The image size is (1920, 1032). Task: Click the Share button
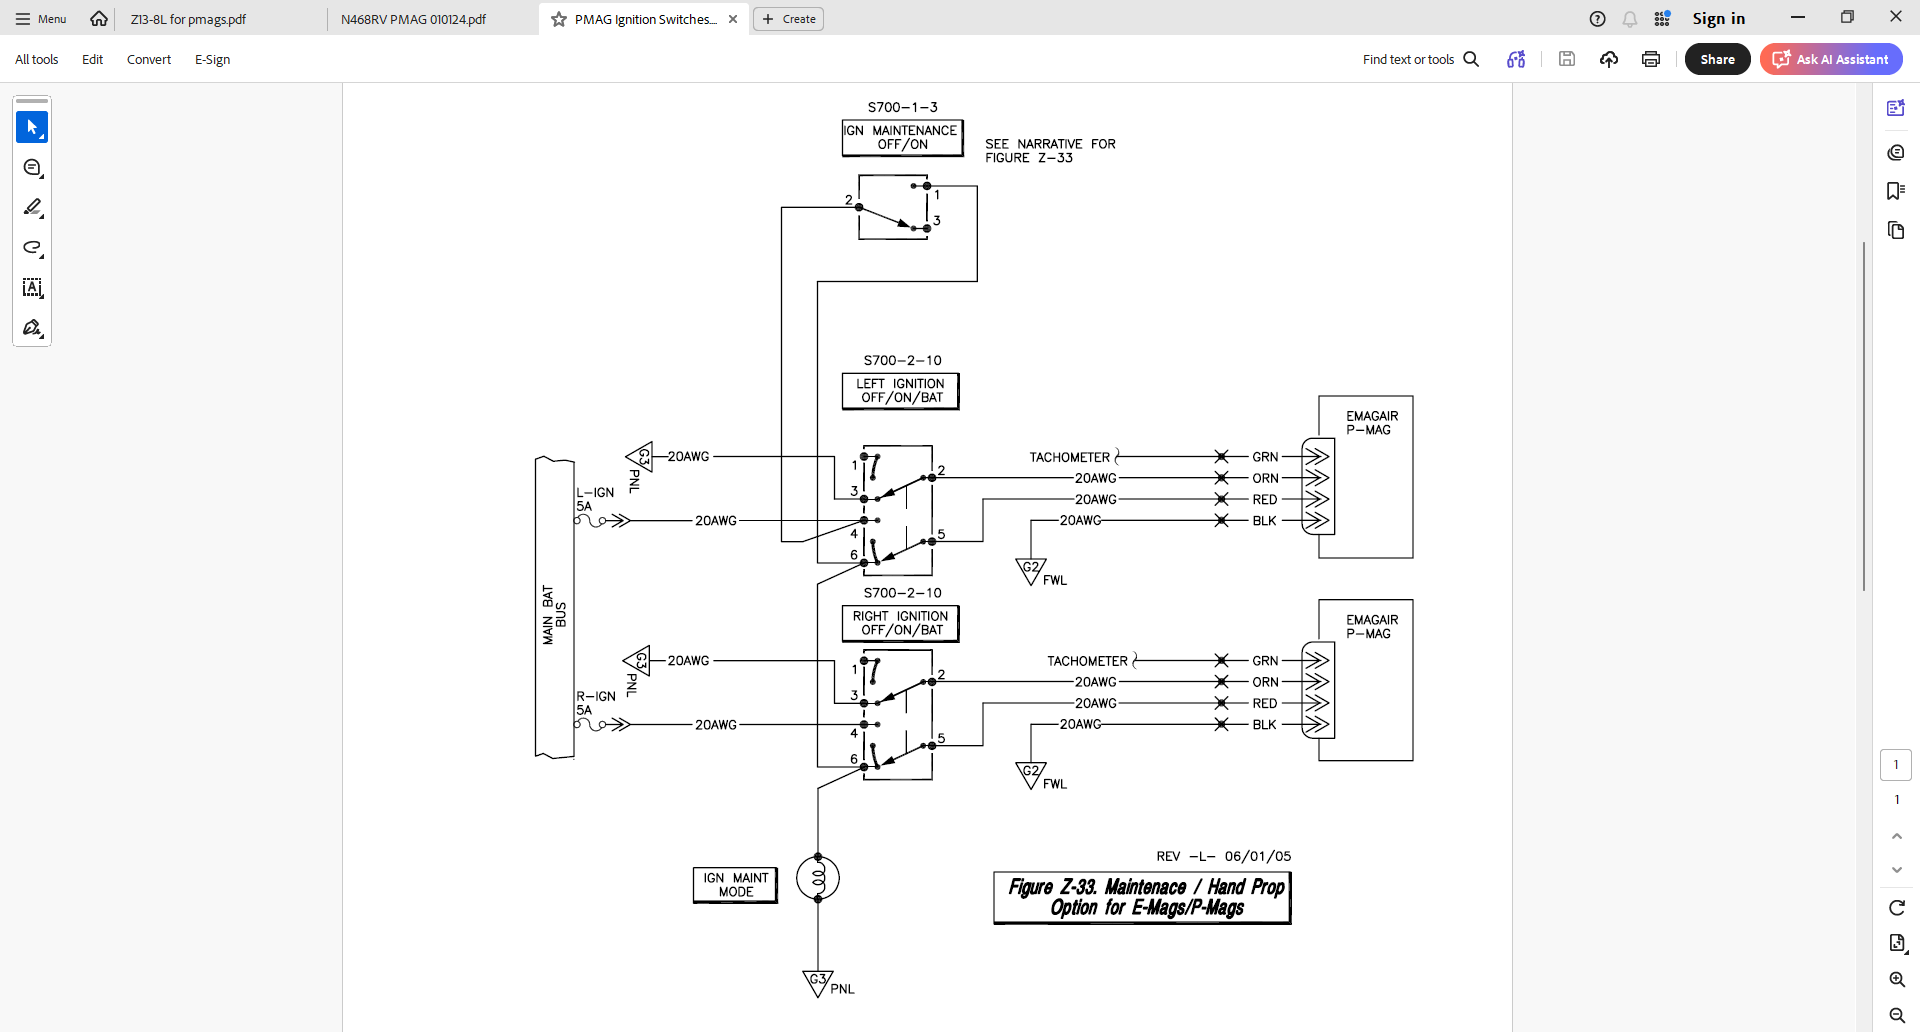tap(1717, 59)
